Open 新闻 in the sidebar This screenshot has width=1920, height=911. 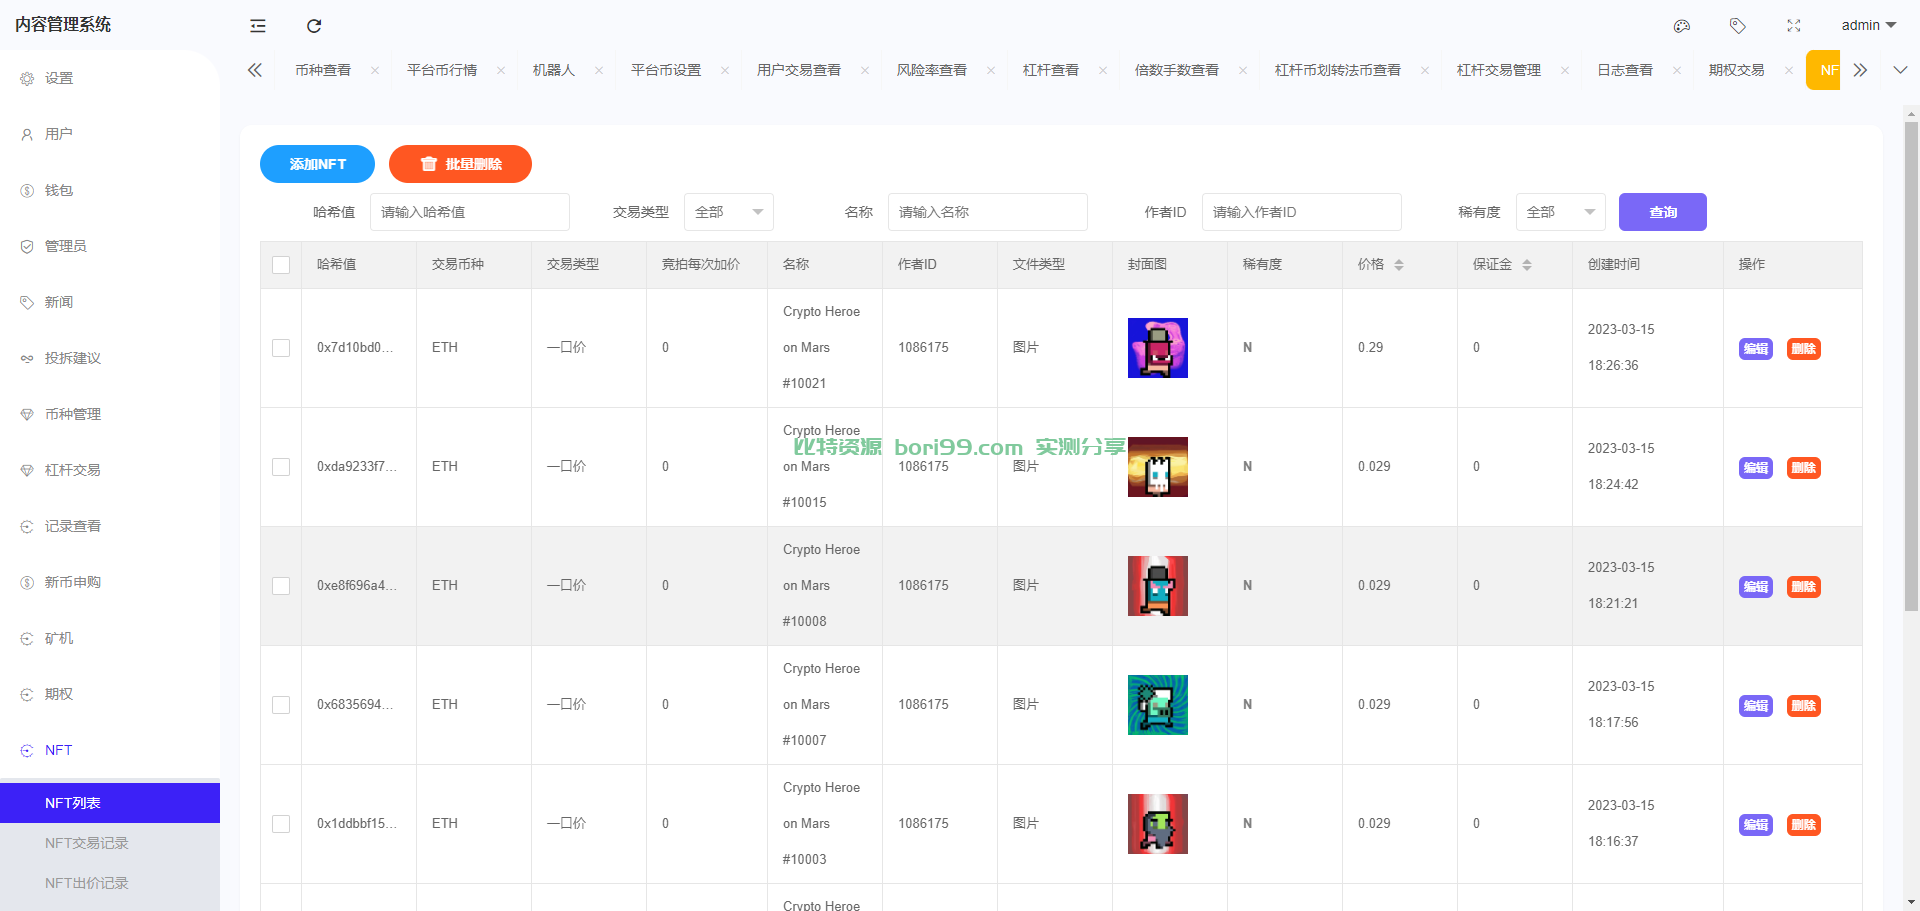pyautogui.click(x=110, y=302)
